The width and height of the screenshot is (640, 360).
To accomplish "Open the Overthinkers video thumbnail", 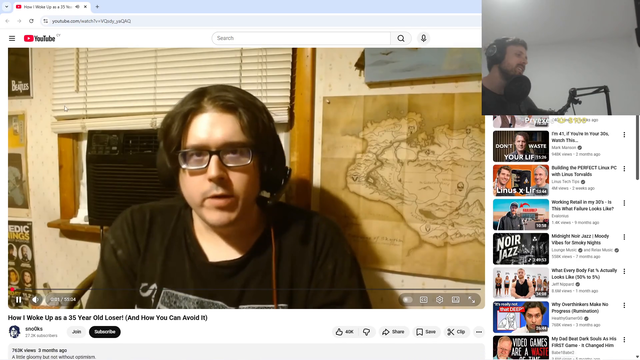I will tap(521, 317).
